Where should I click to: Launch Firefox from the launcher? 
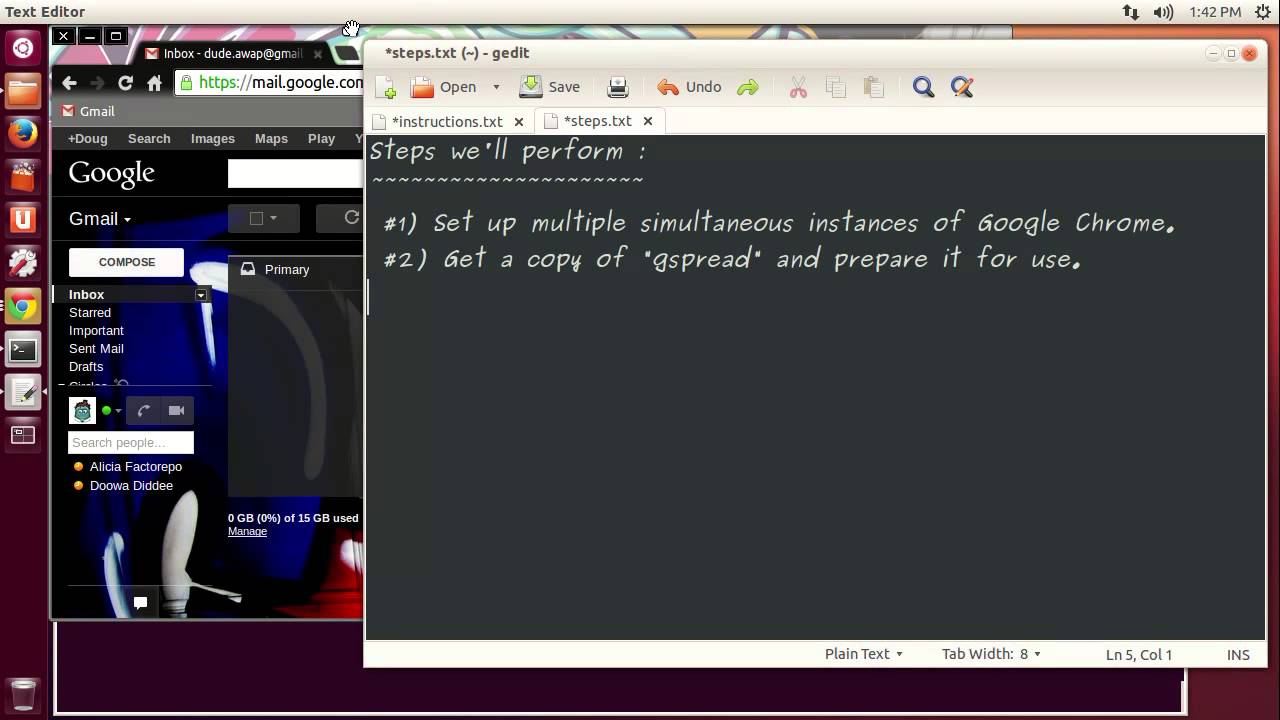23,133
